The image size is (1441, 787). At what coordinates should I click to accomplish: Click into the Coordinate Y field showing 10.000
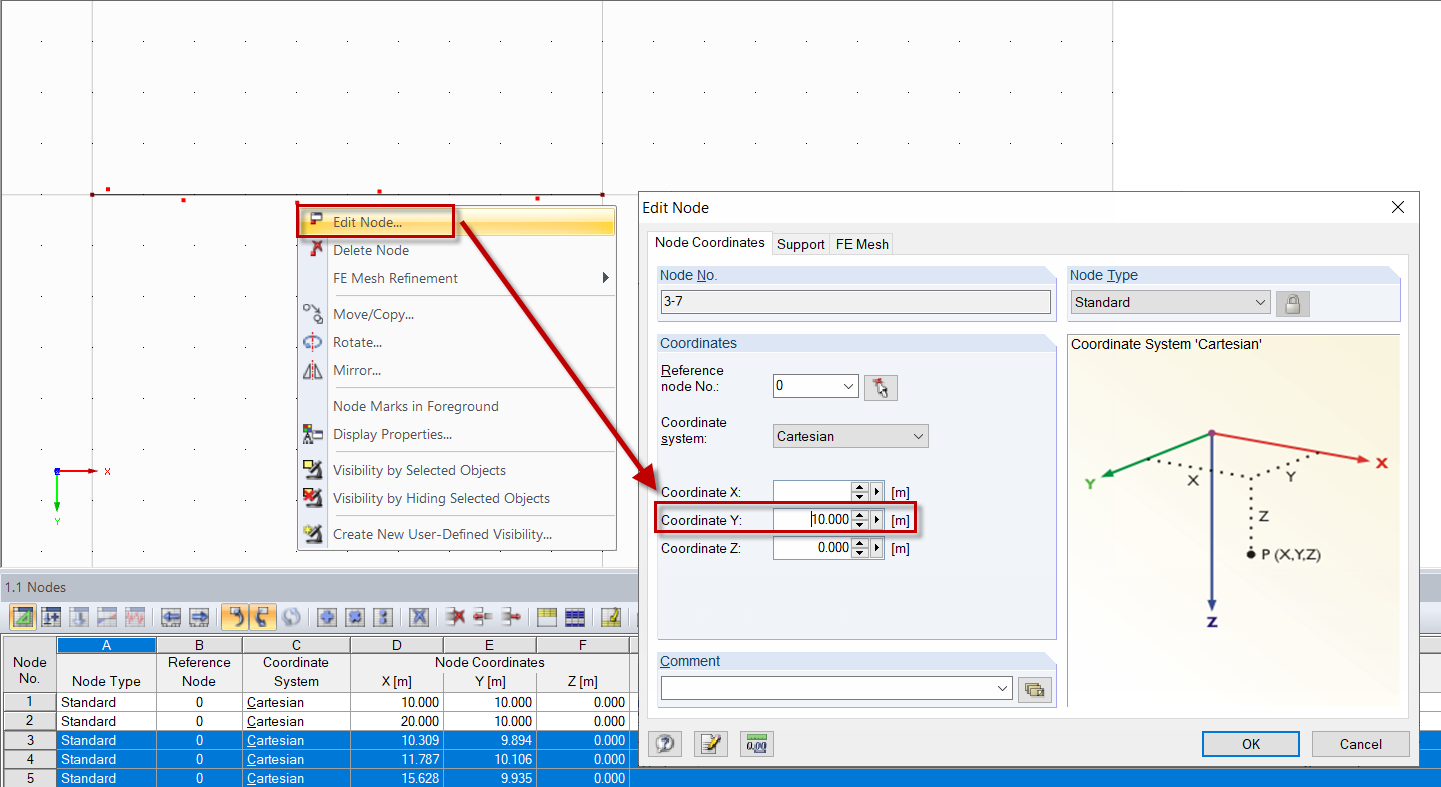[x=812, y=520]
